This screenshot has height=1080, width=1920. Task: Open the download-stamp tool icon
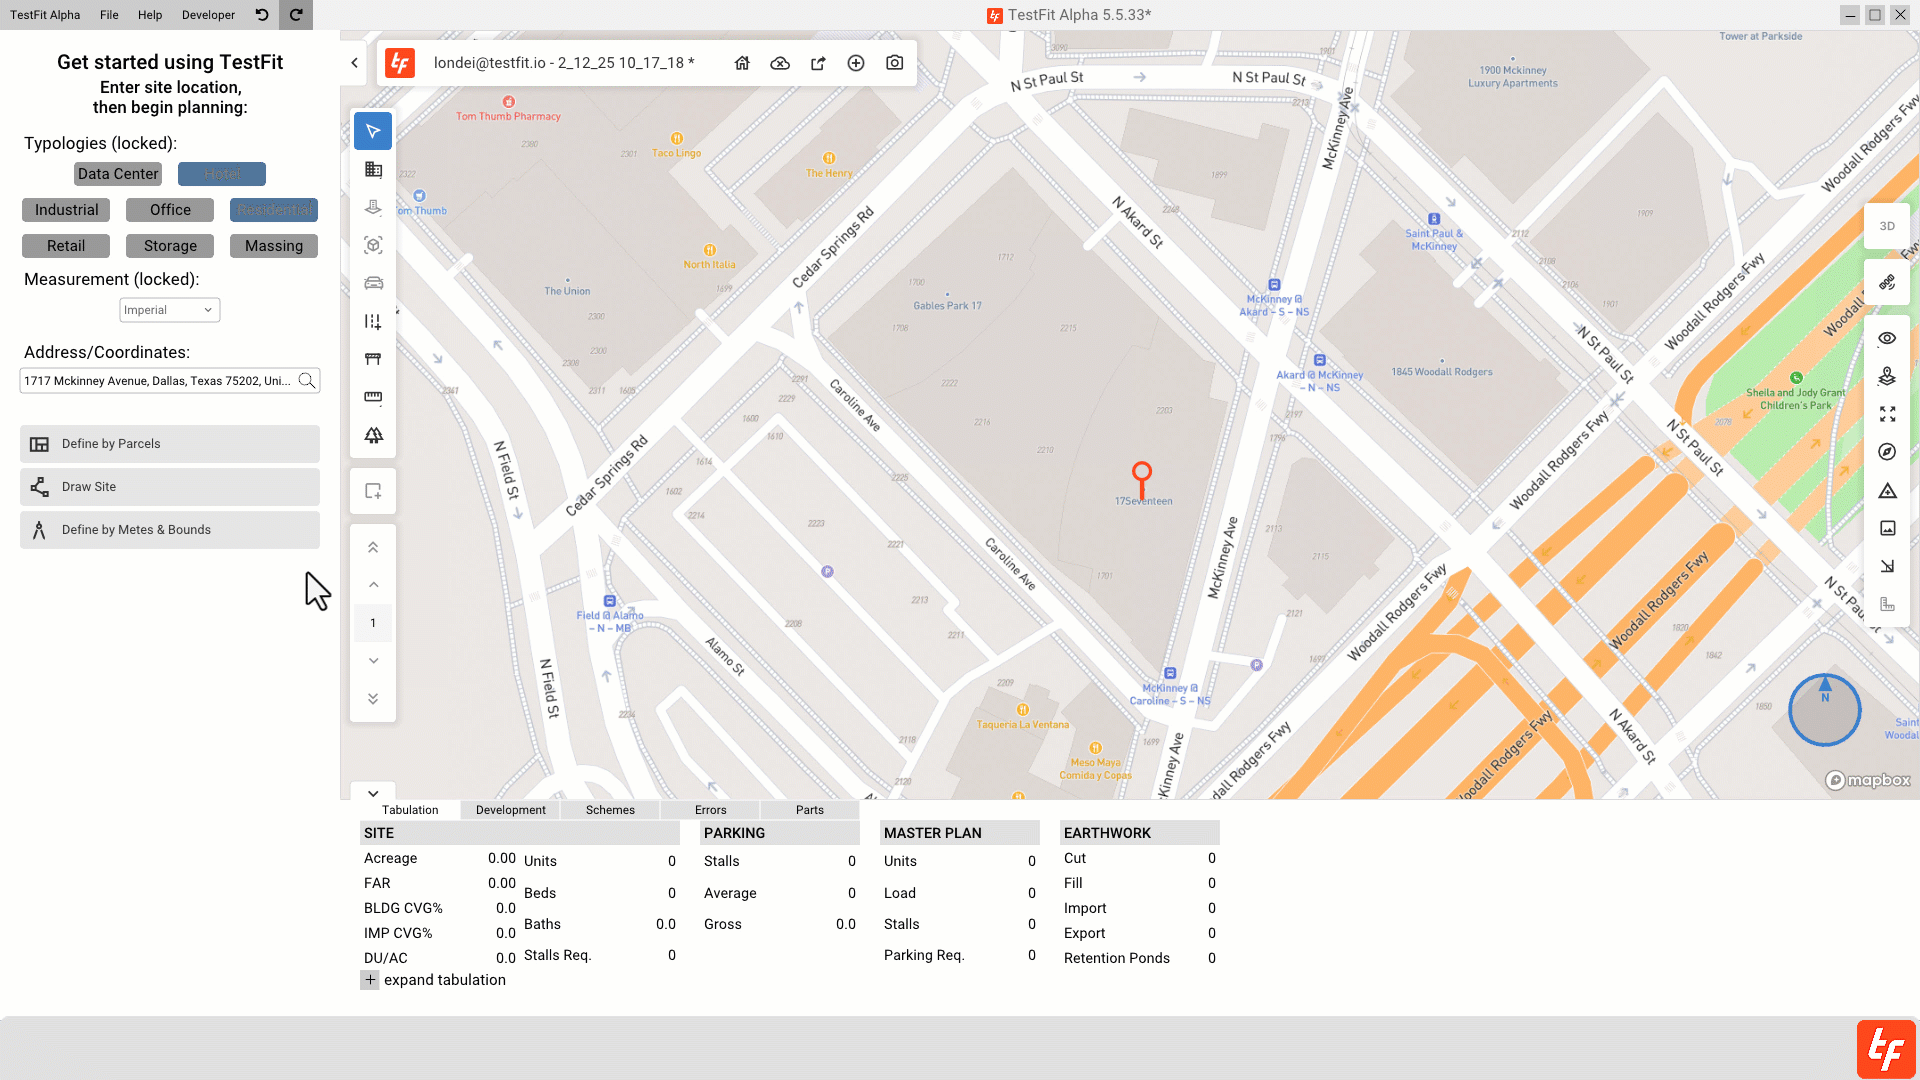373,207
